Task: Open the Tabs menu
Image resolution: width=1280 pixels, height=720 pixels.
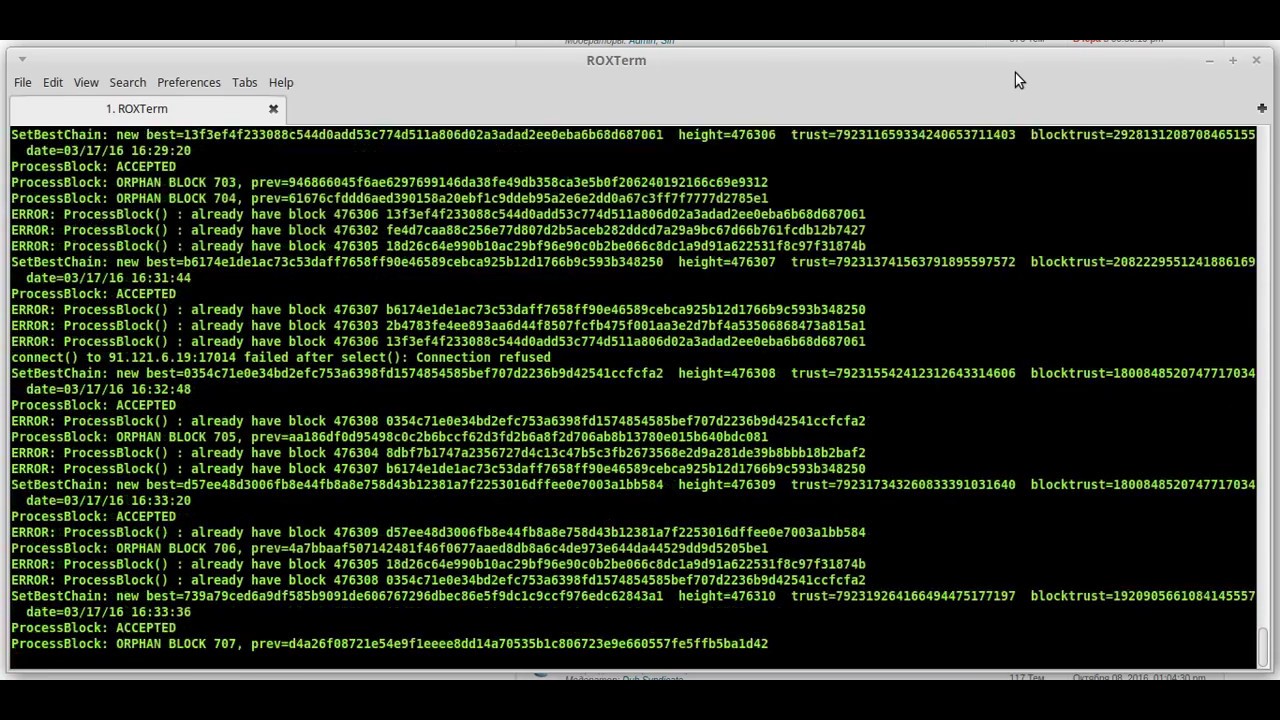Action: click(245, 82)
